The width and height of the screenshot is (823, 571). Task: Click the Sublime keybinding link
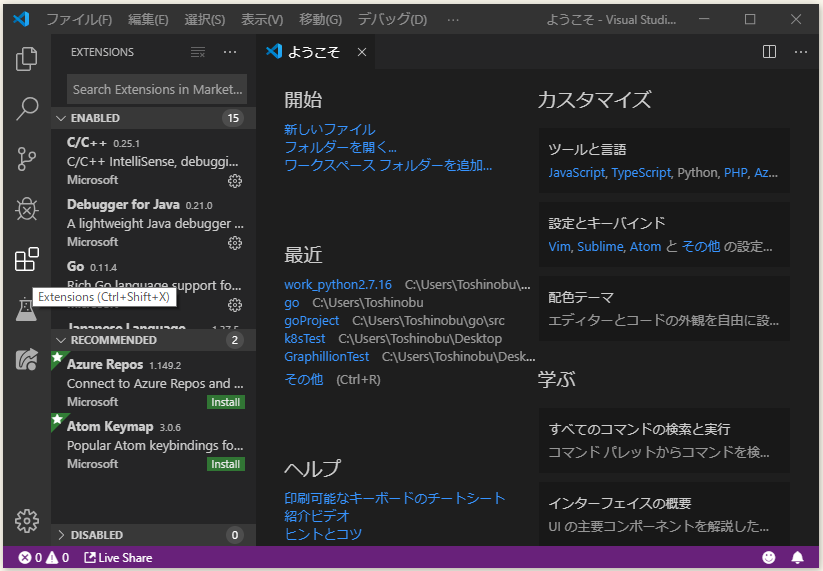tap(600, 247)
